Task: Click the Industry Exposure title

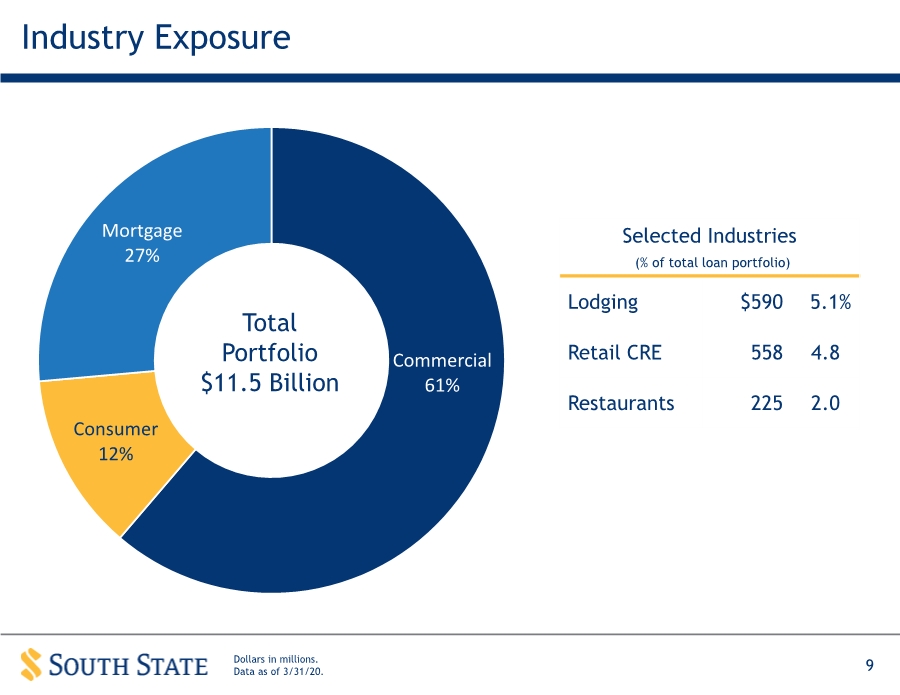Action: [156, 38]
